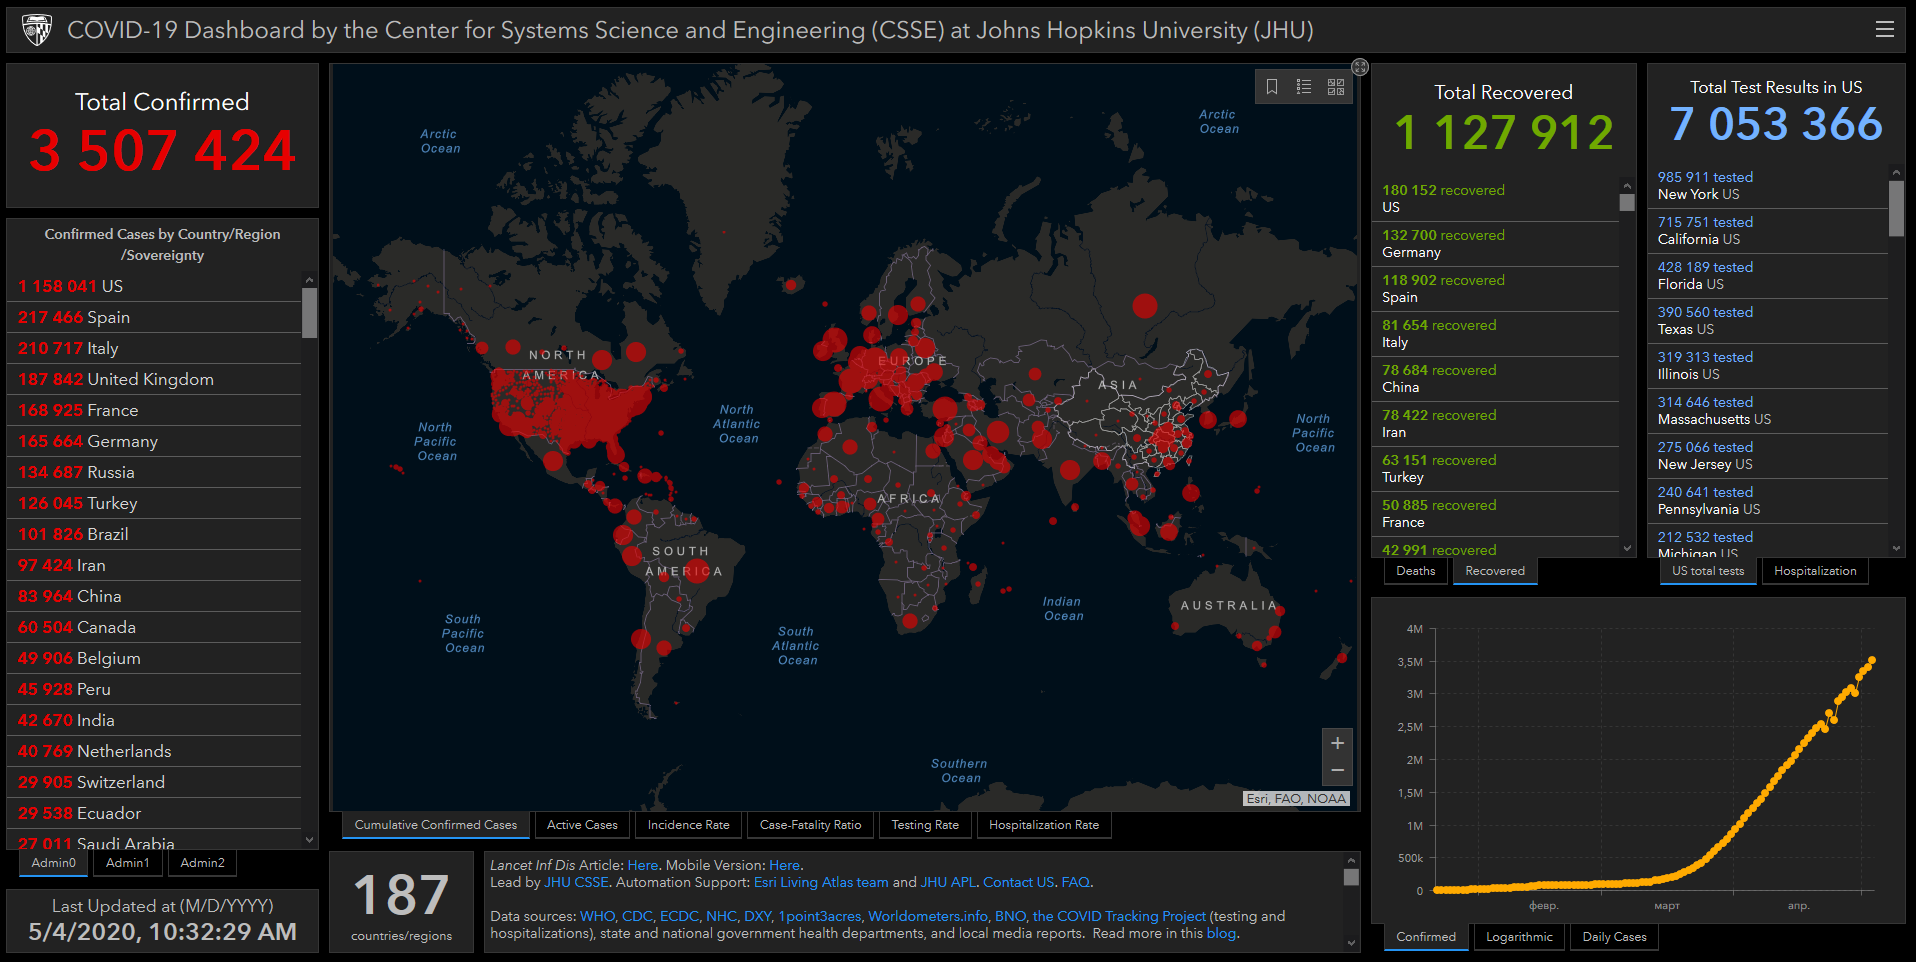The height and width of the screenshot is (962, 1916).
Task: Click the Contact US link
Action: (x=1018, y=882)
